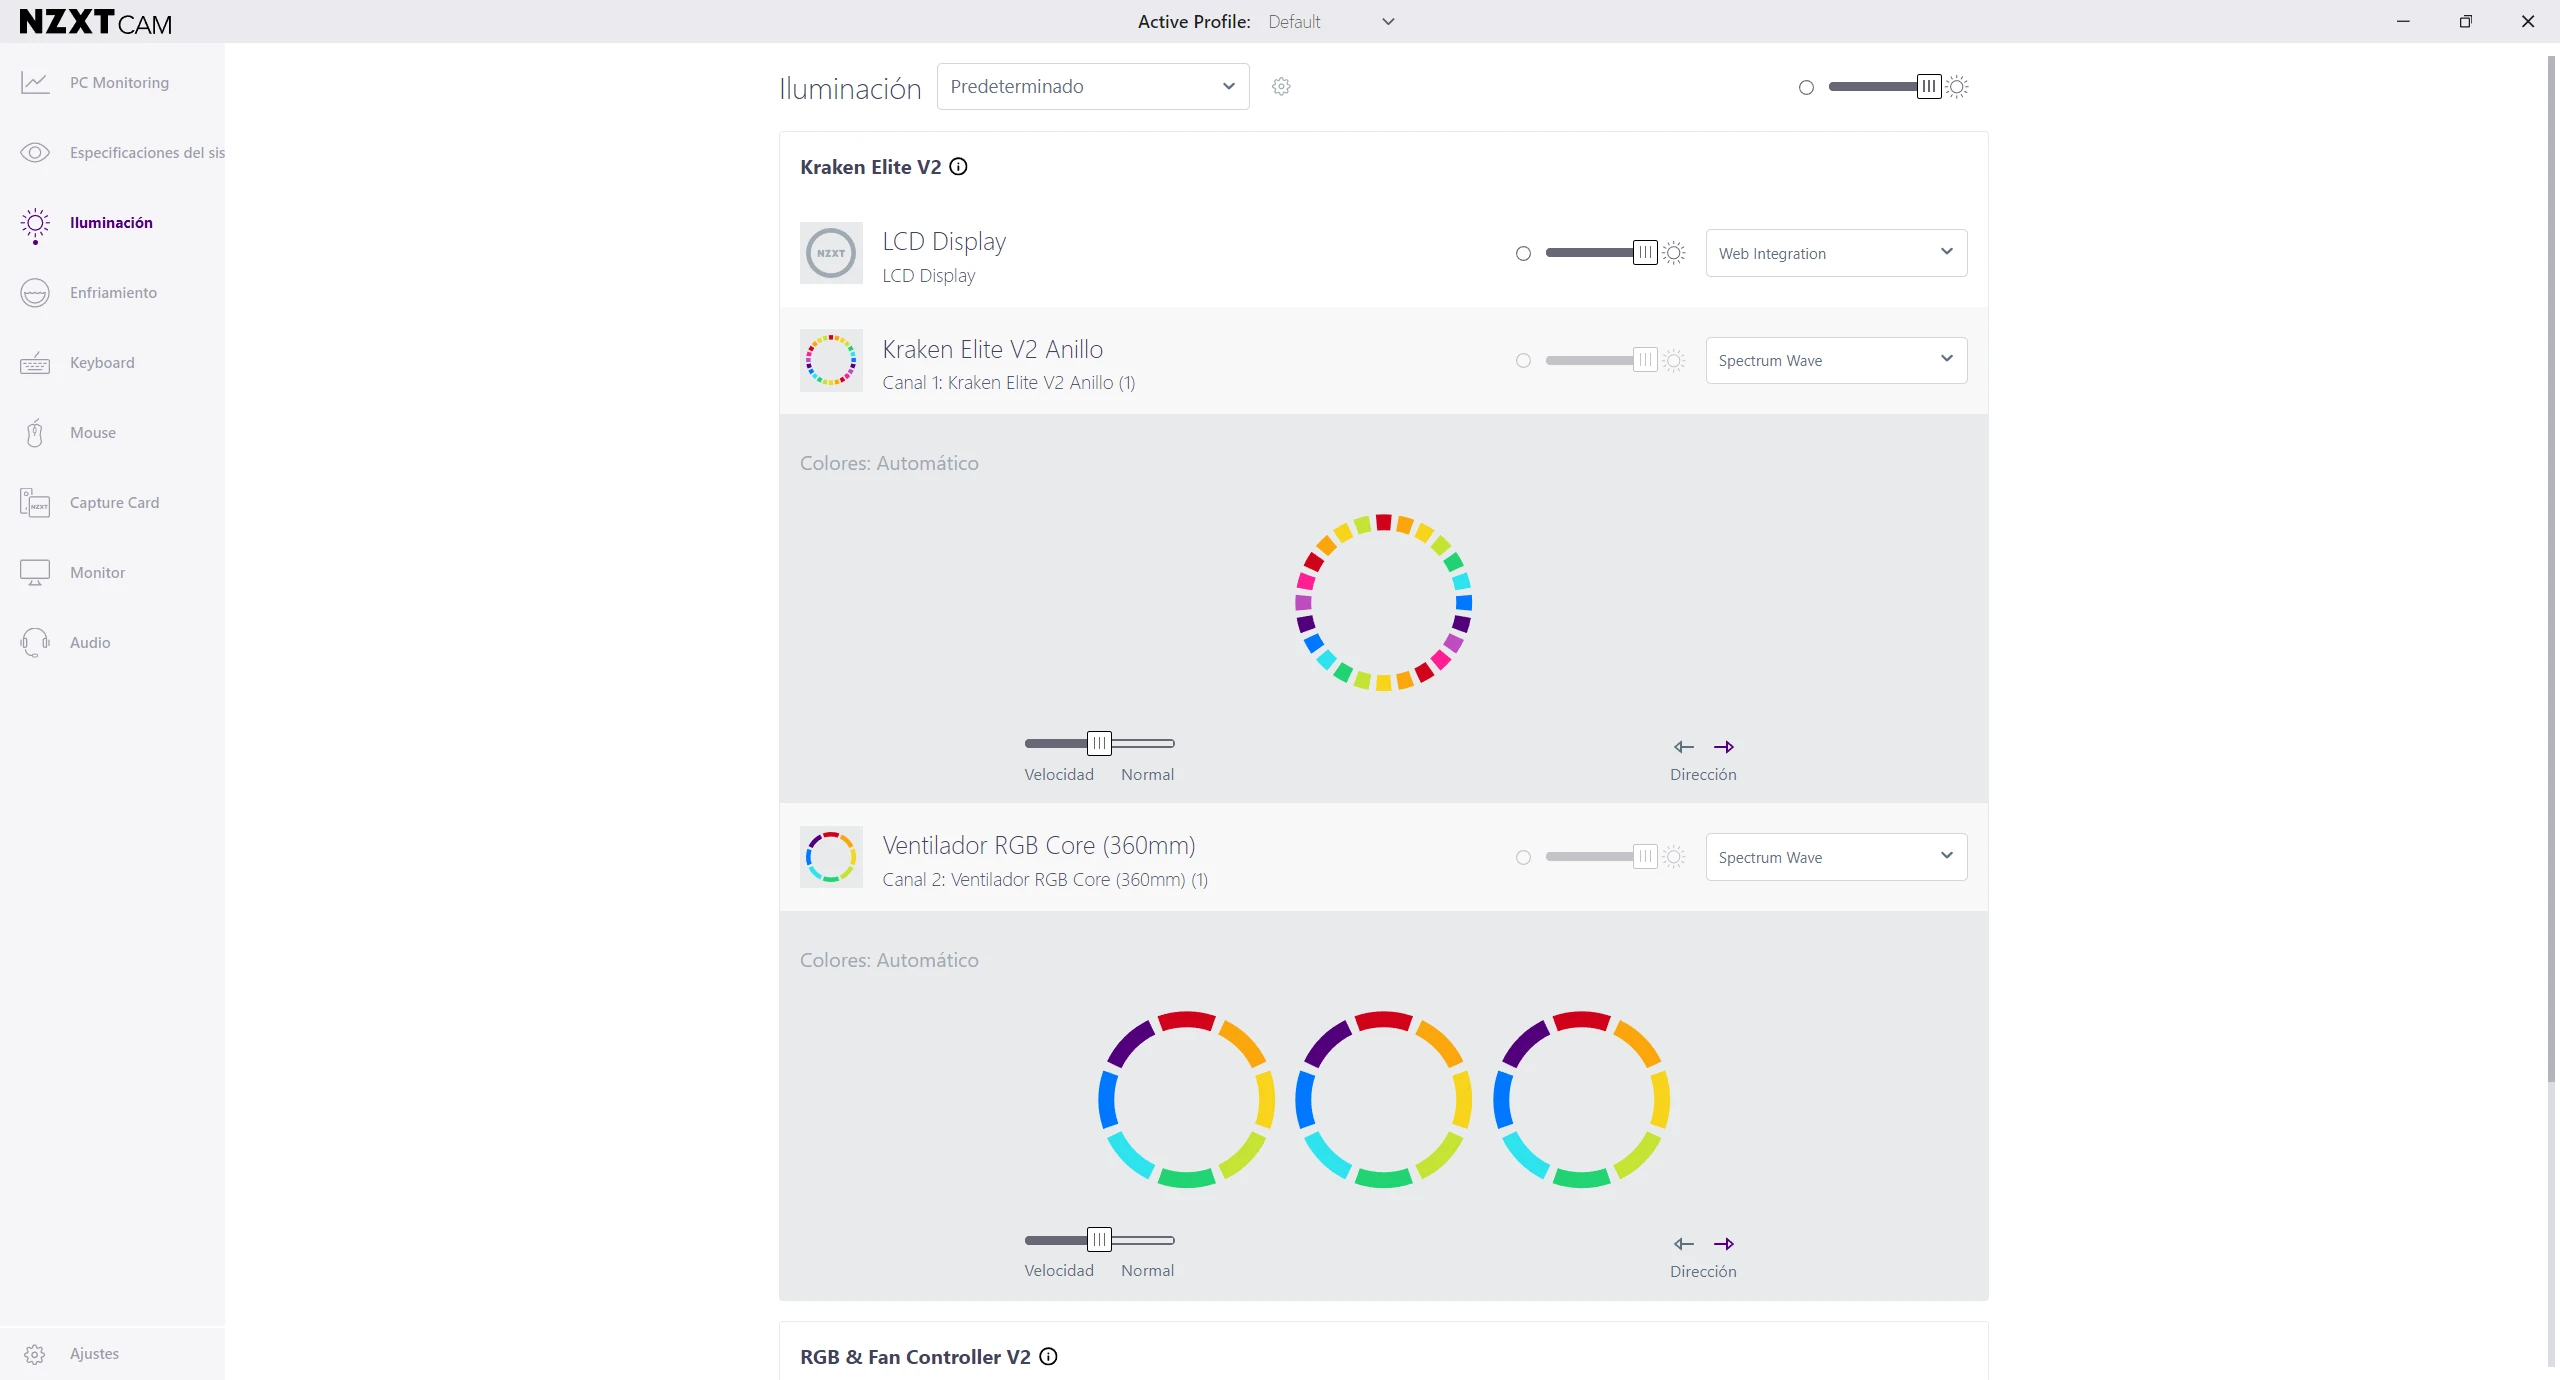Click the LCD Display brightness slider
This screenshot has height=1380, width=2560.
1602,253
